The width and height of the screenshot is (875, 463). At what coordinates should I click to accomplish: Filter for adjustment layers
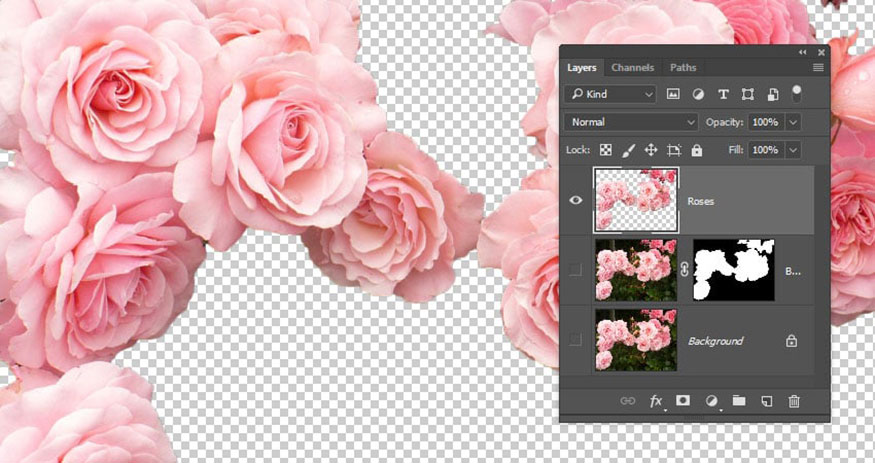(x=698, y=94)
